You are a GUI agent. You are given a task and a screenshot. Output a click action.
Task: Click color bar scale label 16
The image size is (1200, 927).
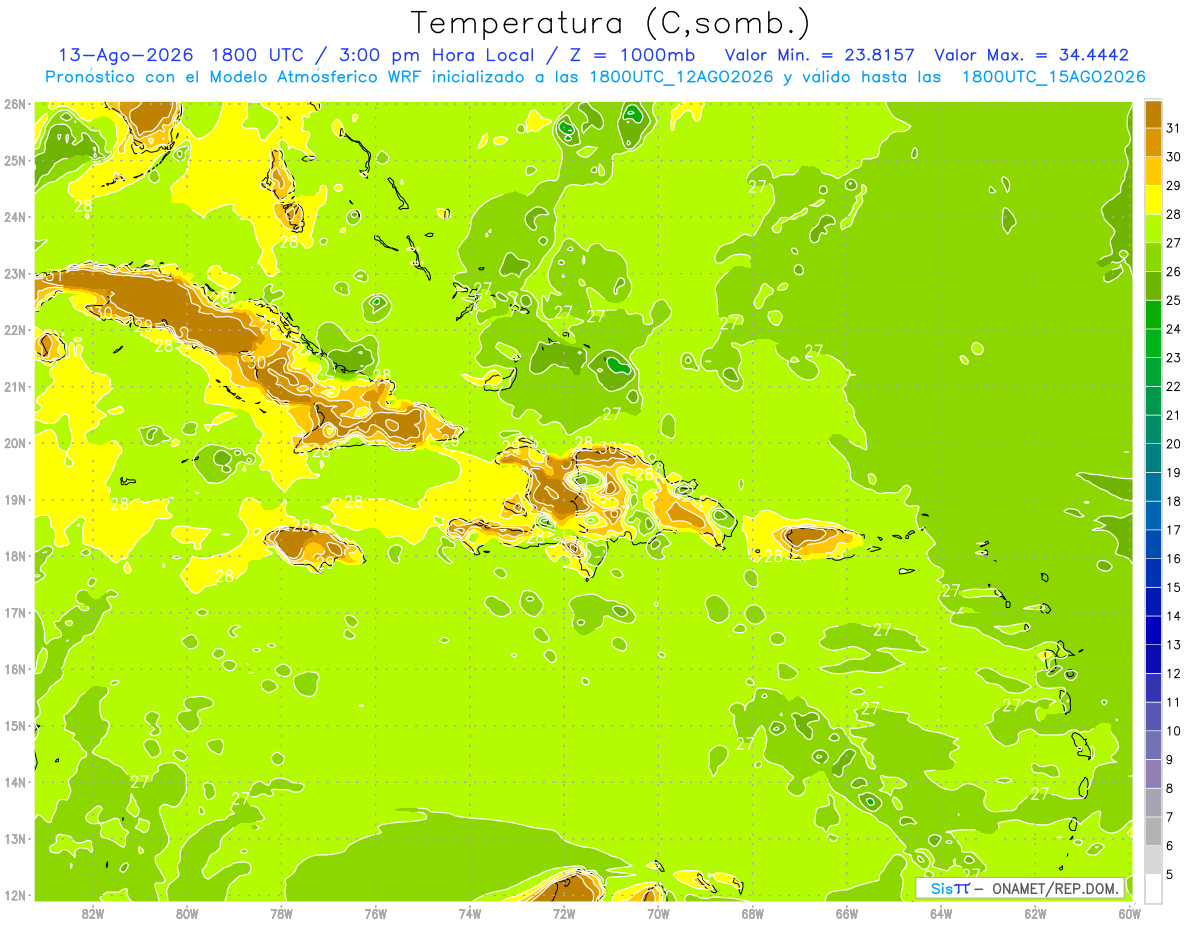click(1174, 558)
